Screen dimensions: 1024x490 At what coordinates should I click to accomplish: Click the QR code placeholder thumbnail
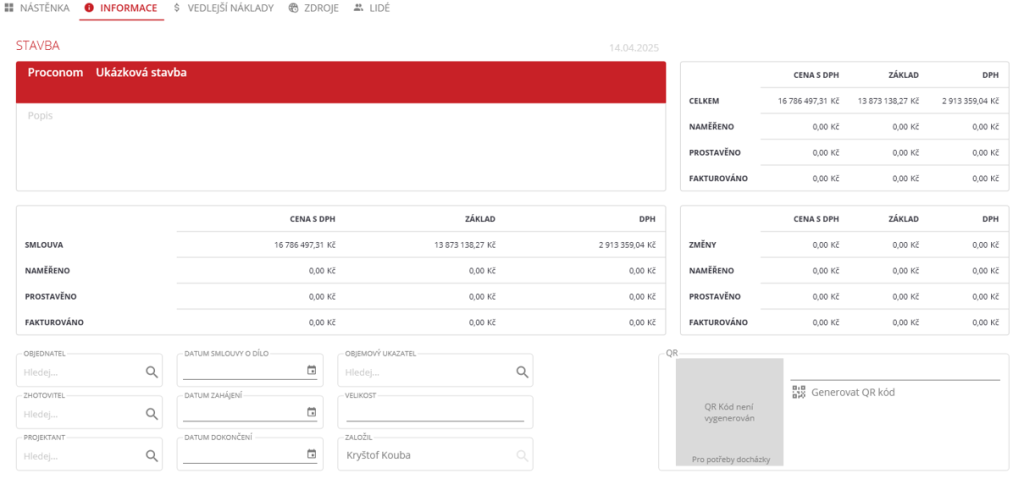pyautogui.click(x=728, y=413)
